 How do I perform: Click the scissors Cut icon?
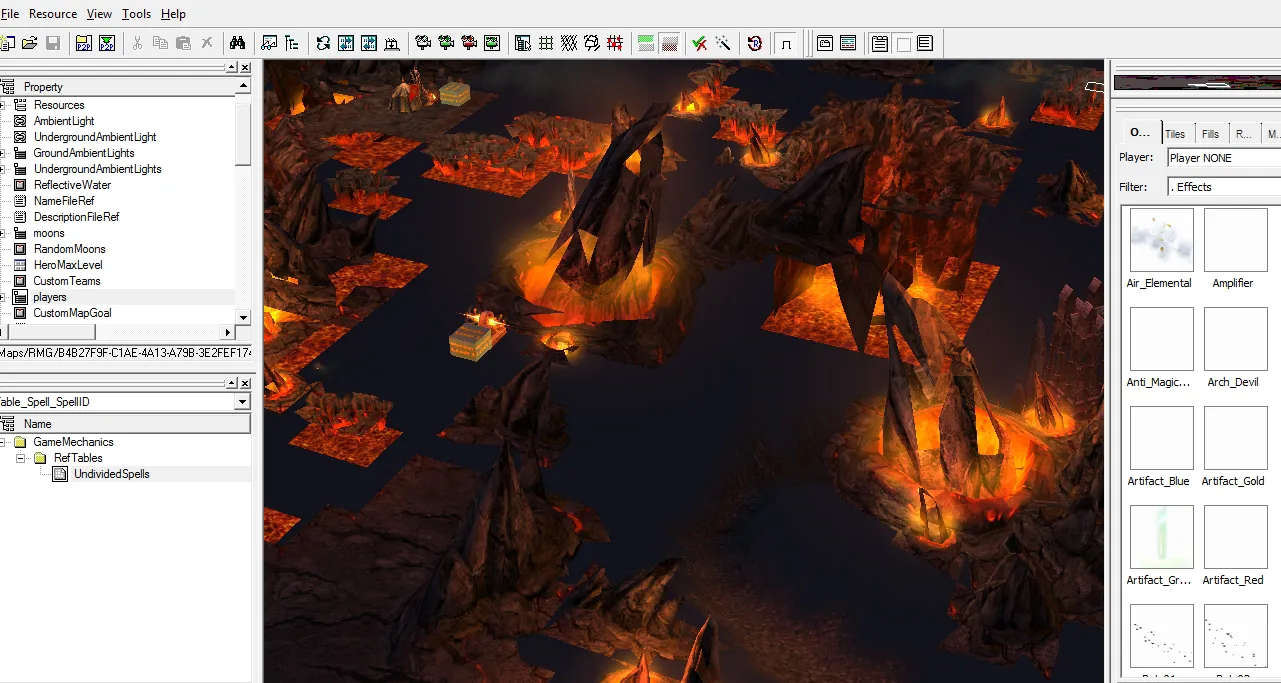click(x=136, y=43)
